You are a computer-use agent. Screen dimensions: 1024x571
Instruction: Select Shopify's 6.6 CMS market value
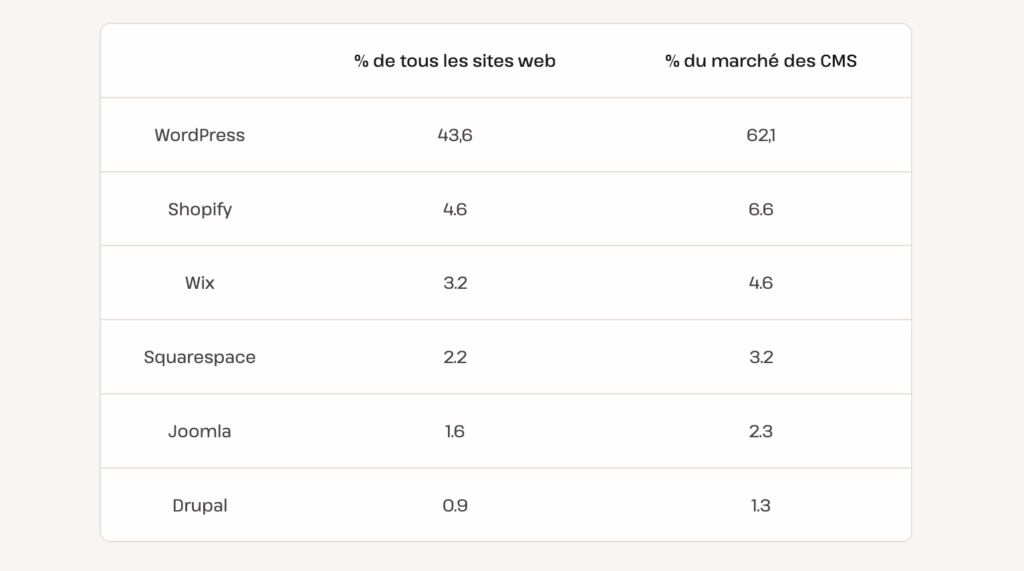[760, 209]
